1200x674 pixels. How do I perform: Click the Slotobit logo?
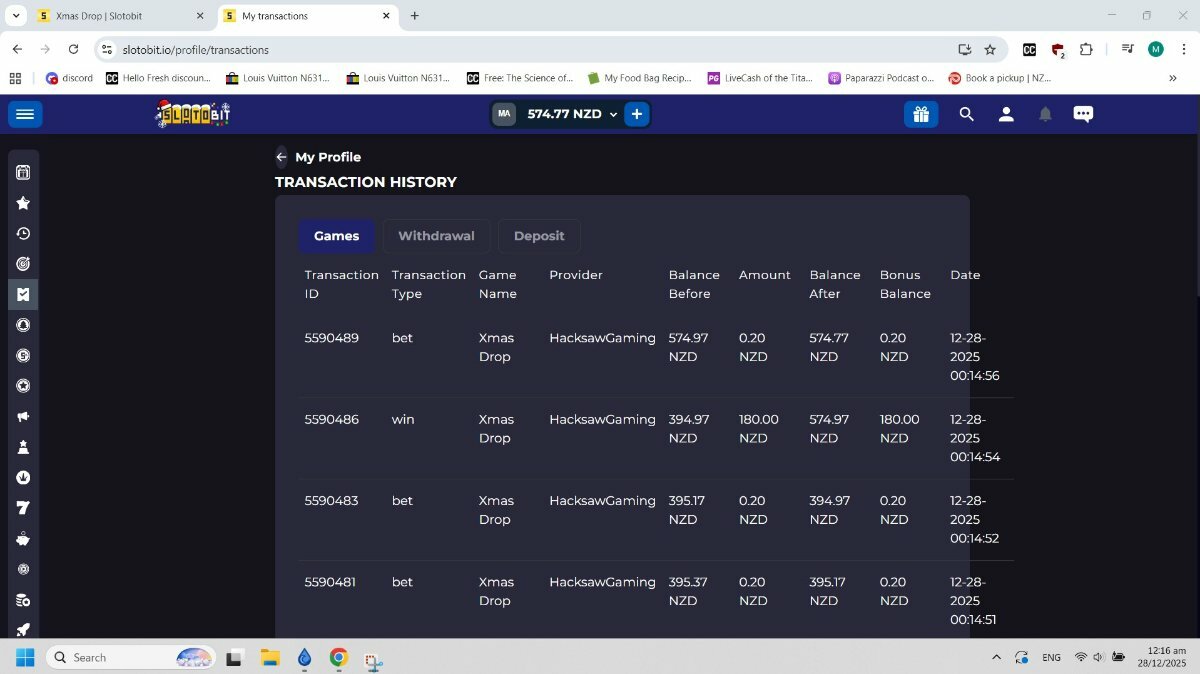tap(193, 114)
